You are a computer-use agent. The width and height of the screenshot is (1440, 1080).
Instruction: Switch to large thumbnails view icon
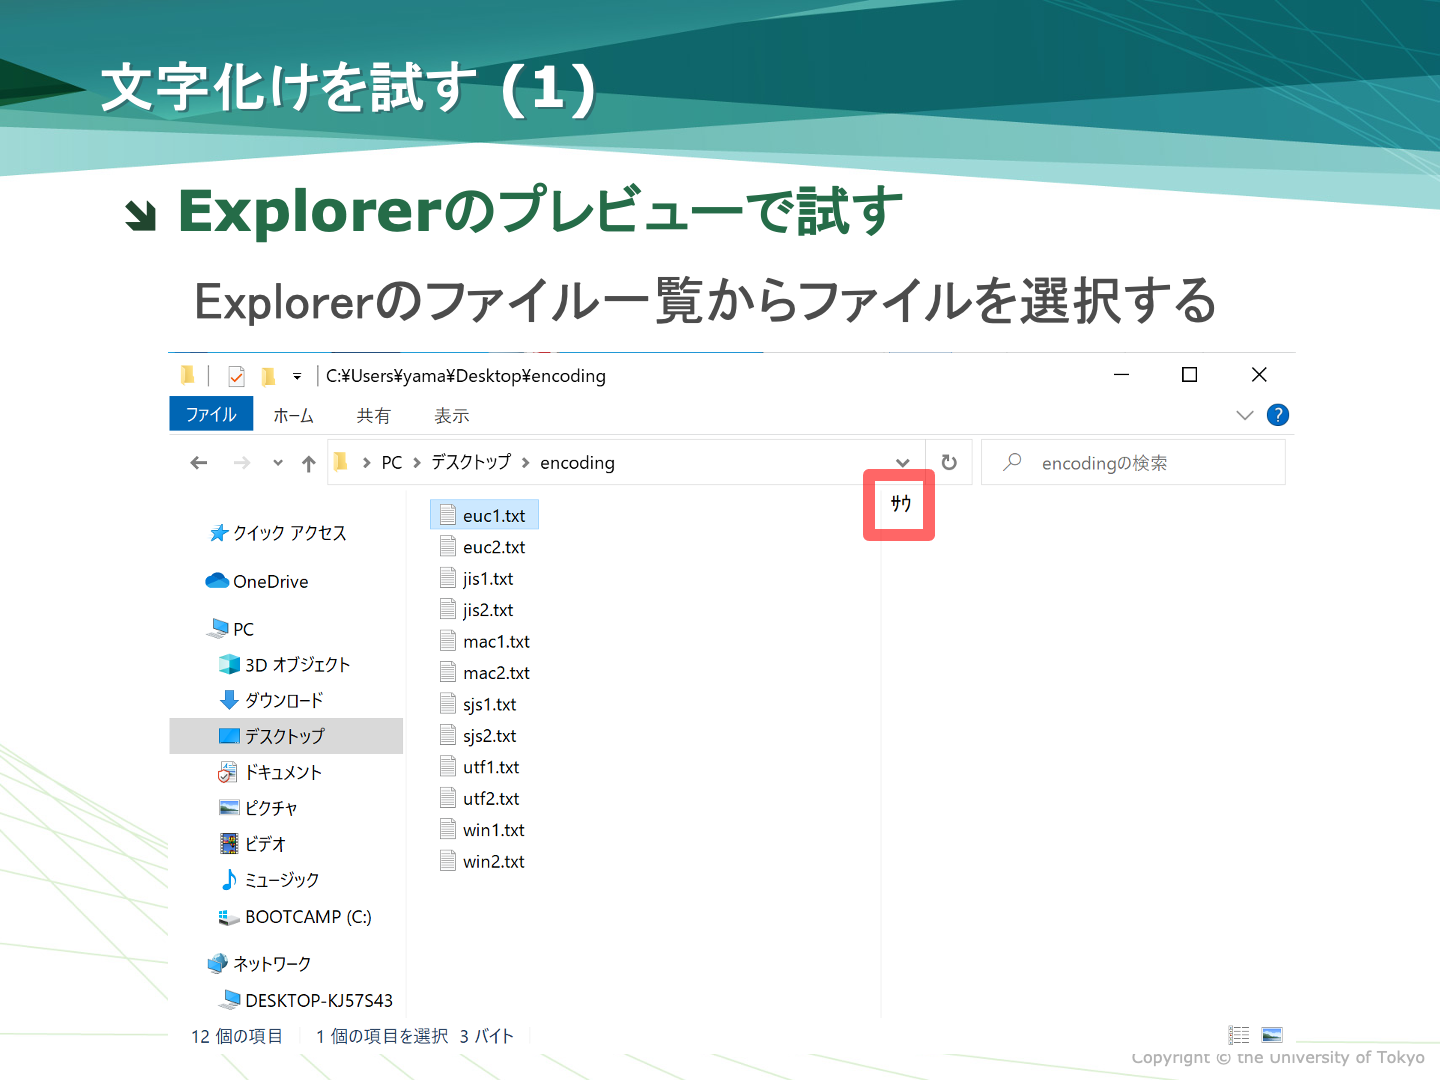tap(1272, 1035)
